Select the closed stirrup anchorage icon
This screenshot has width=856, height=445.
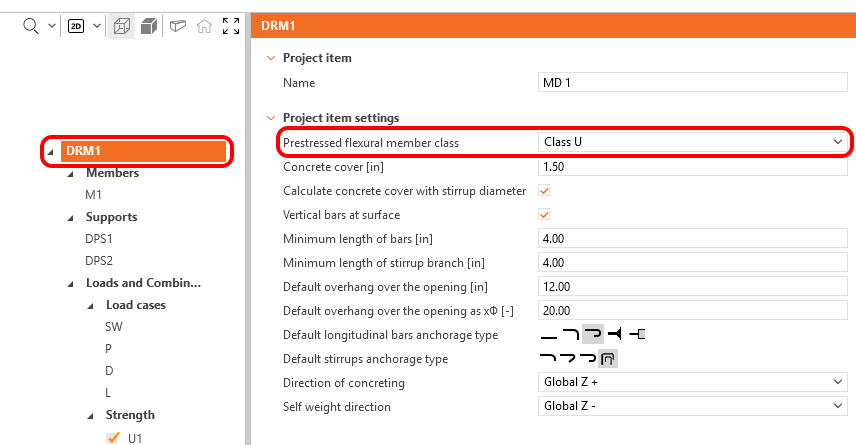(607, 359)
